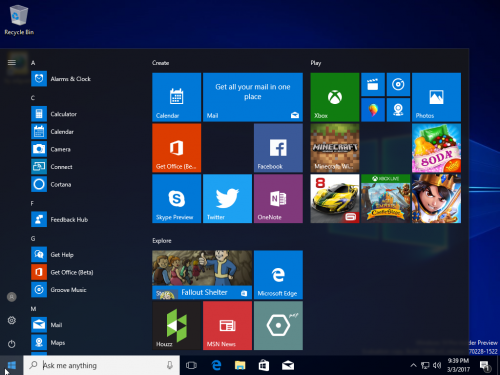Click the Windows Start button
Viewport: 500px width, 375px height.
point(12,365)
